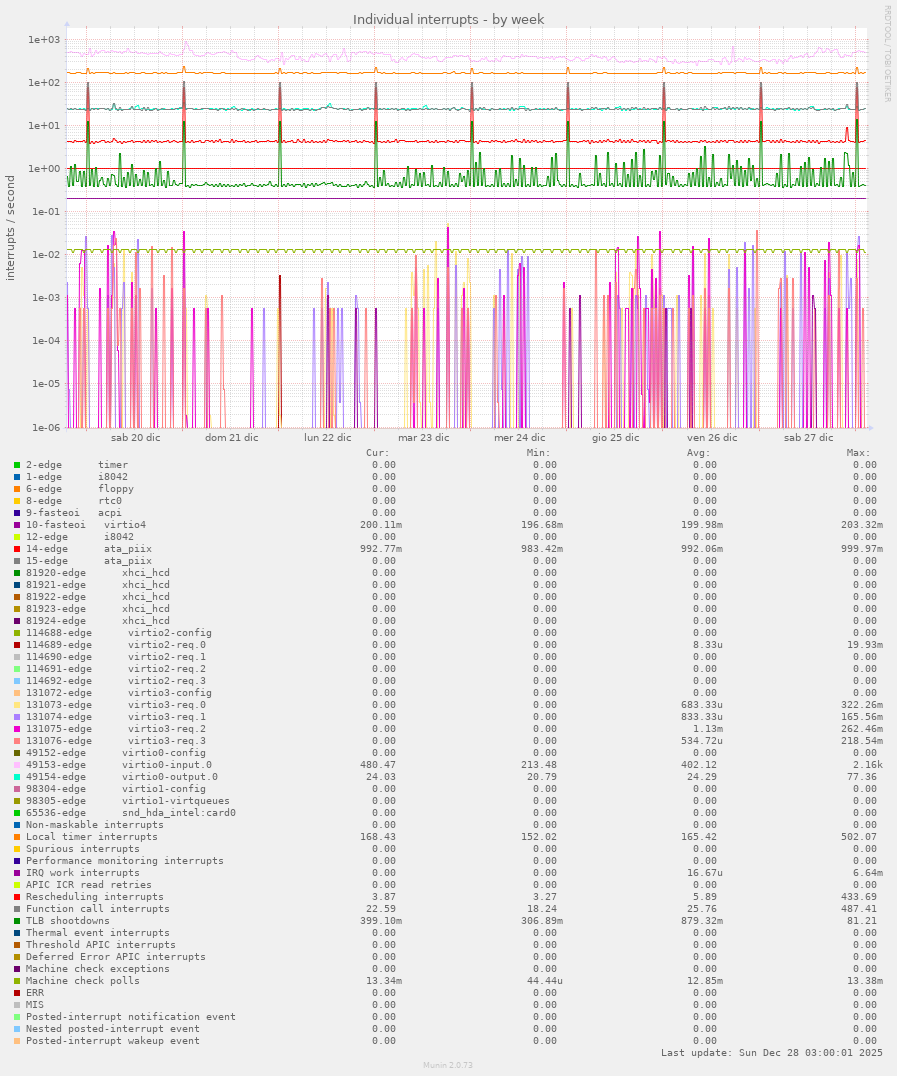Screen dimensions: 897x1076
Task: Click the 'ven 26 dic' date label
Action: (x=712, y=438)
